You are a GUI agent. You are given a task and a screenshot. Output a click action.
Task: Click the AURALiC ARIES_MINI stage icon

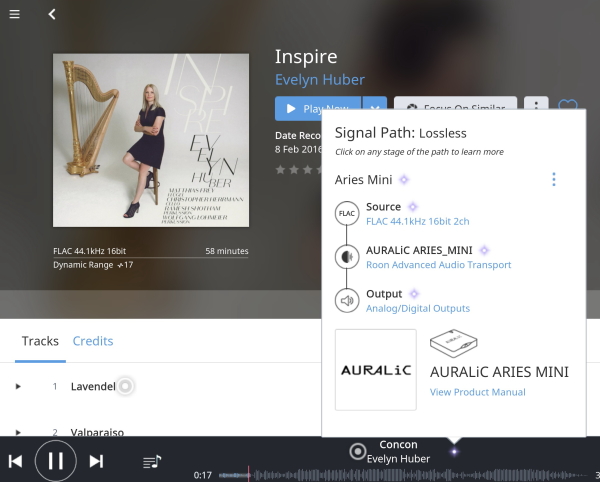pyautogui.click(x=347, y=257)
